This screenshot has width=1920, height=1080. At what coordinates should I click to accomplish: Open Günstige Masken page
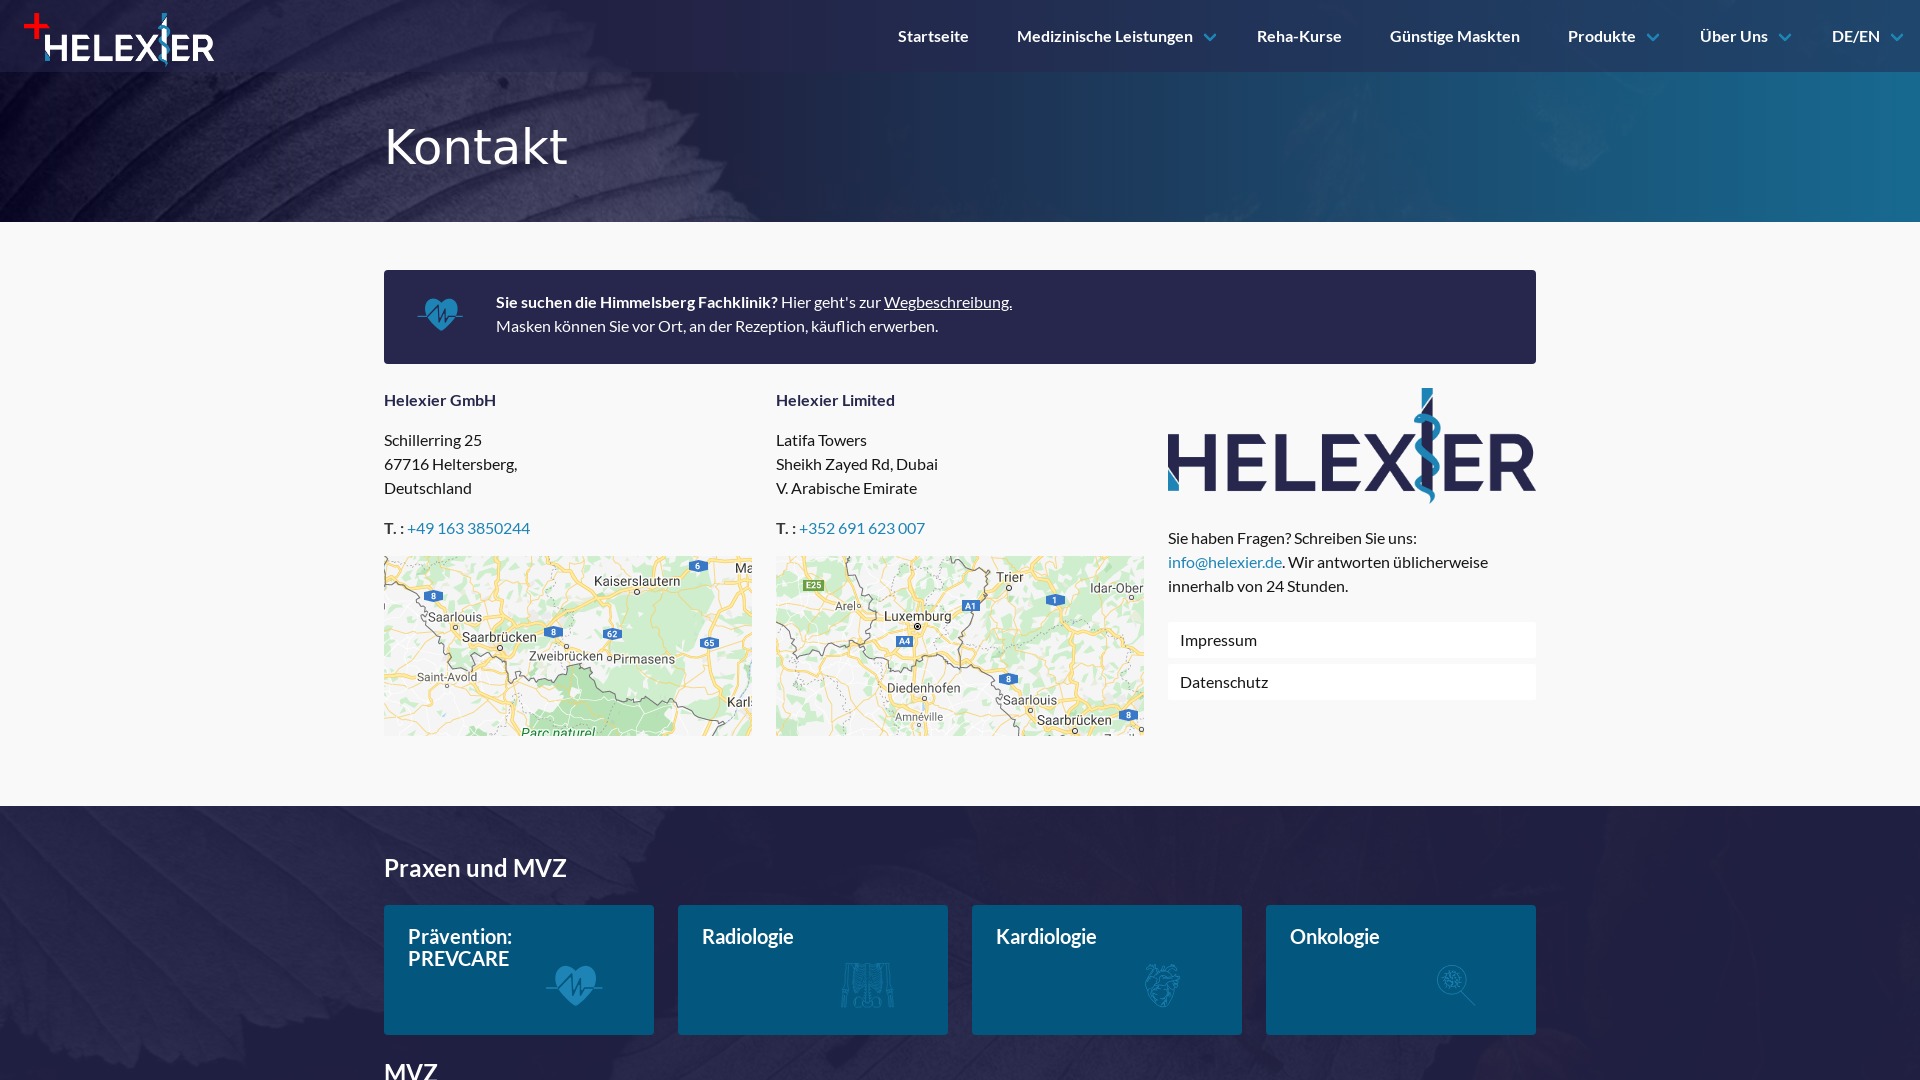1455,36
